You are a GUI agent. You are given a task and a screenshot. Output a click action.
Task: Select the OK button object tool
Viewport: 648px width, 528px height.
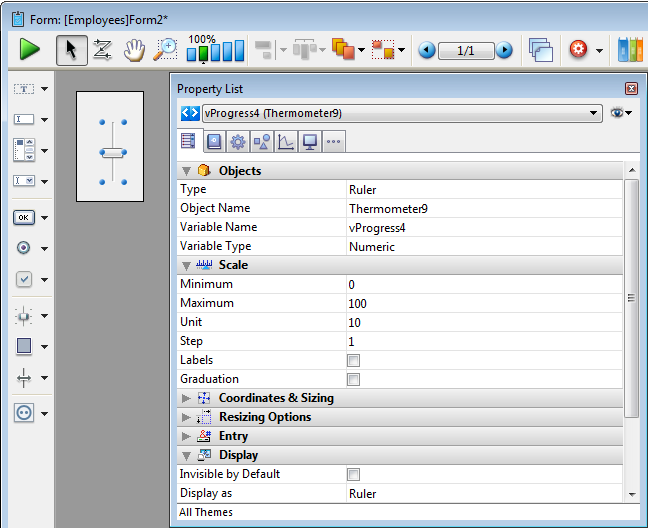(24, 217)
